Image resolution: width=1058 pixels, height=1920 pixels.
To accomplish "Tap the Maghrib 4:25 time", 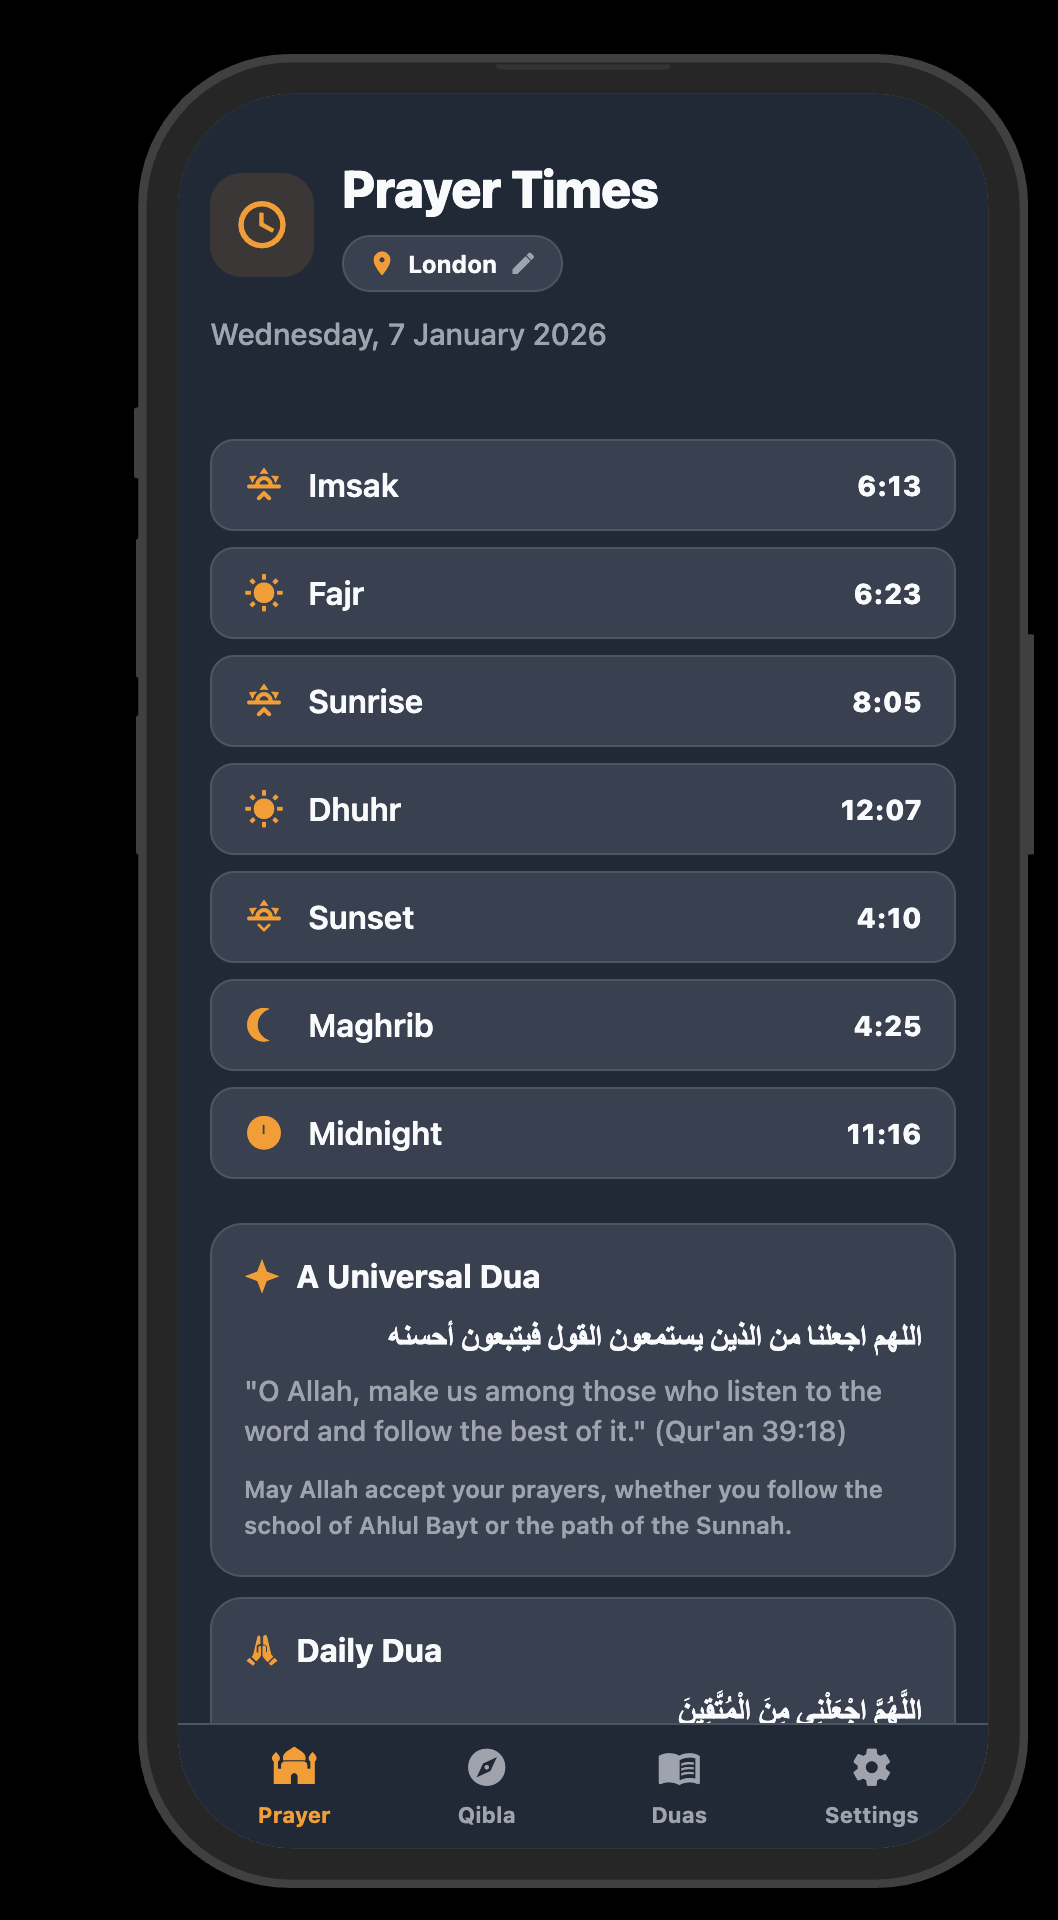I will (x=887, y=1026).
